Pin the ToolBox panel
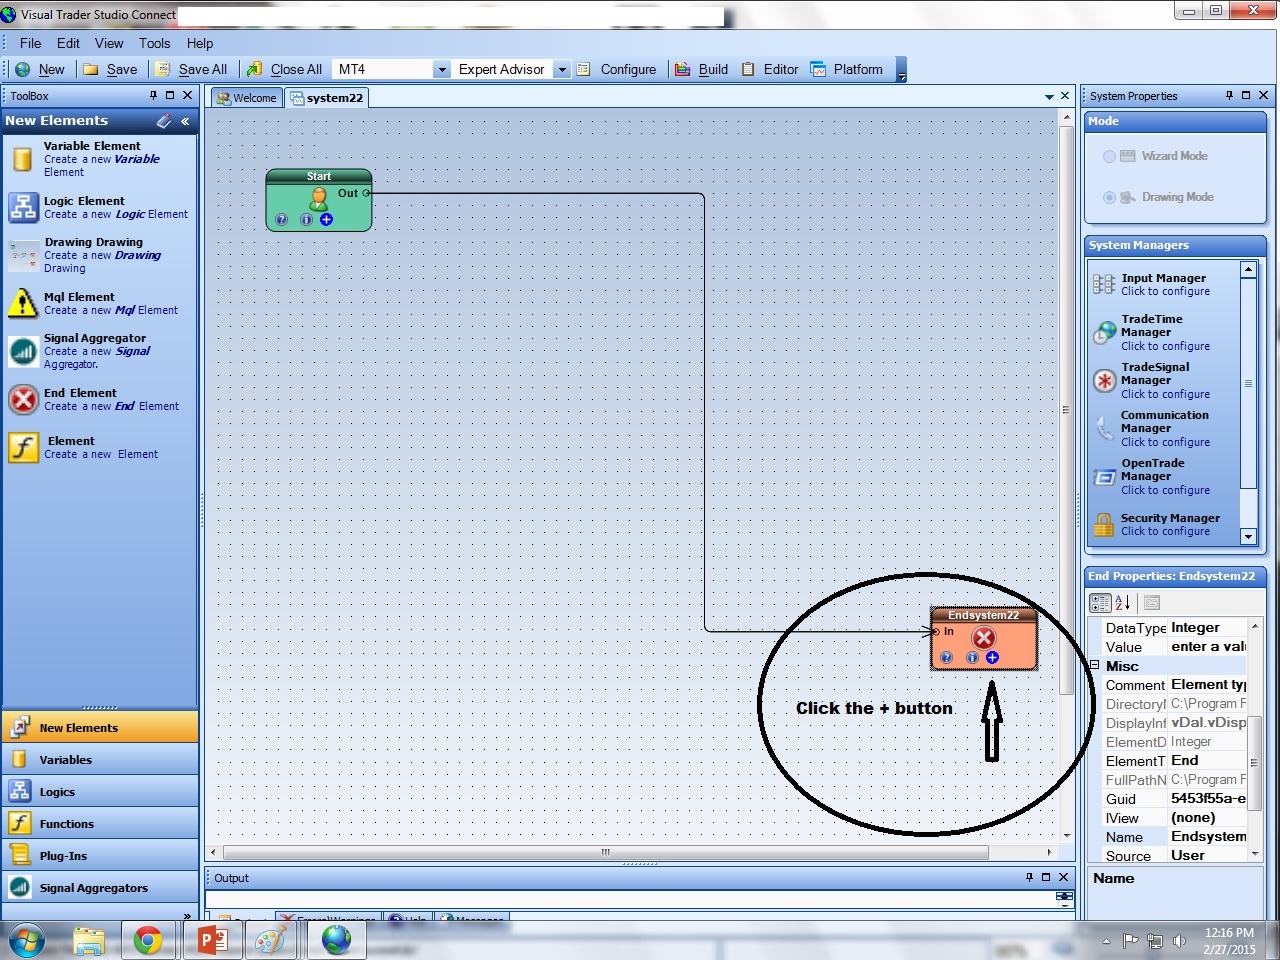Screen dimensions: 1280x960 tap(153, 96)
